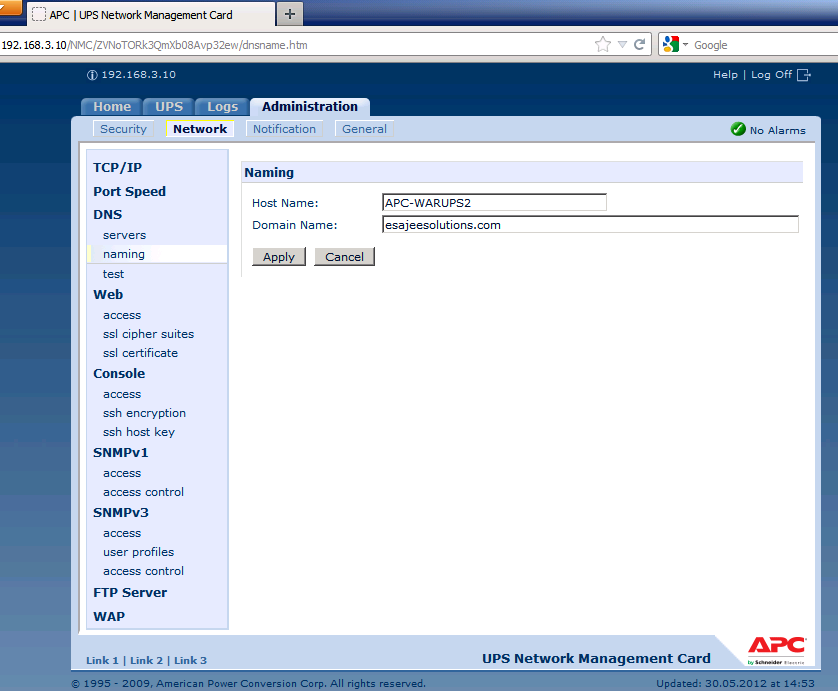
Task: Open access under Web
Action: pyautogui.click(x=122, y=315)
